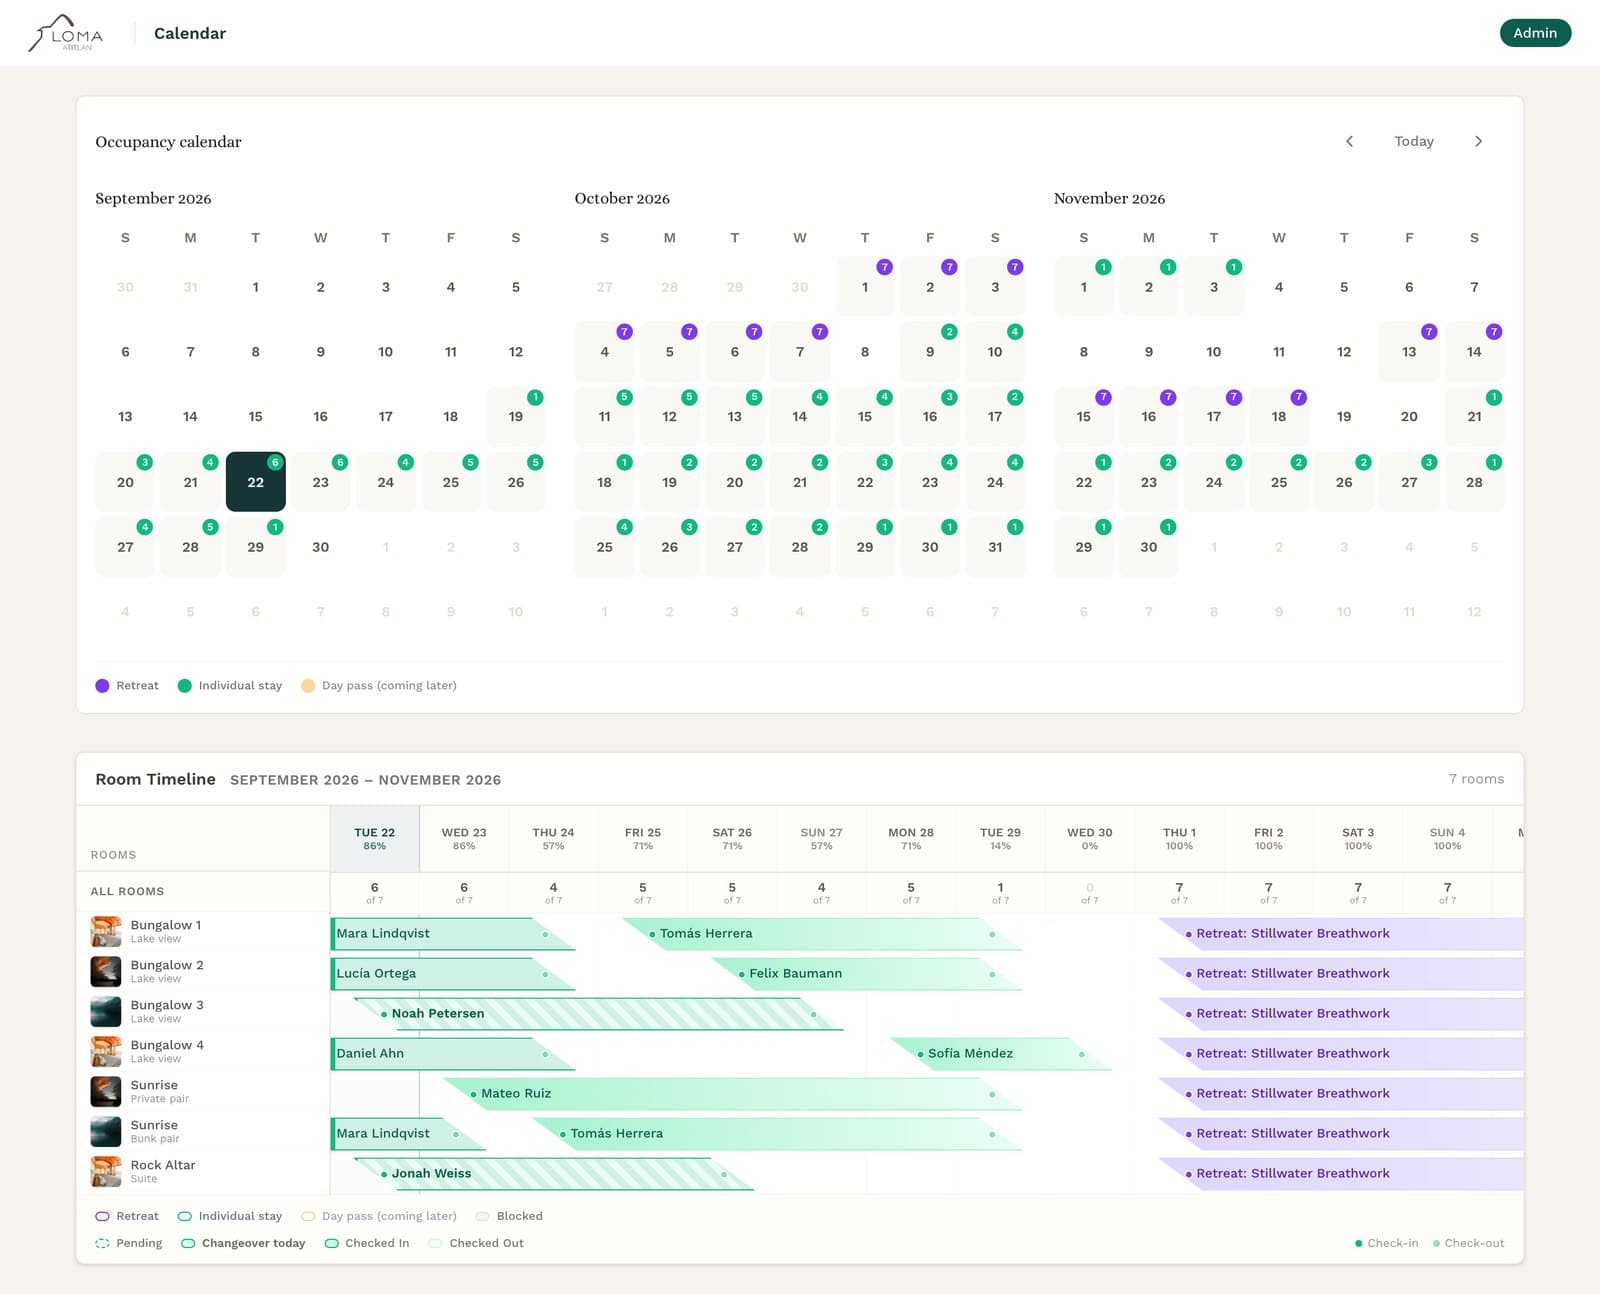Image resolution: width=1600 pixels, height=1294 pixels.
Task: Select the SAT 26 timeline column header
Action: pyautogui.click(x=732, y=838)
